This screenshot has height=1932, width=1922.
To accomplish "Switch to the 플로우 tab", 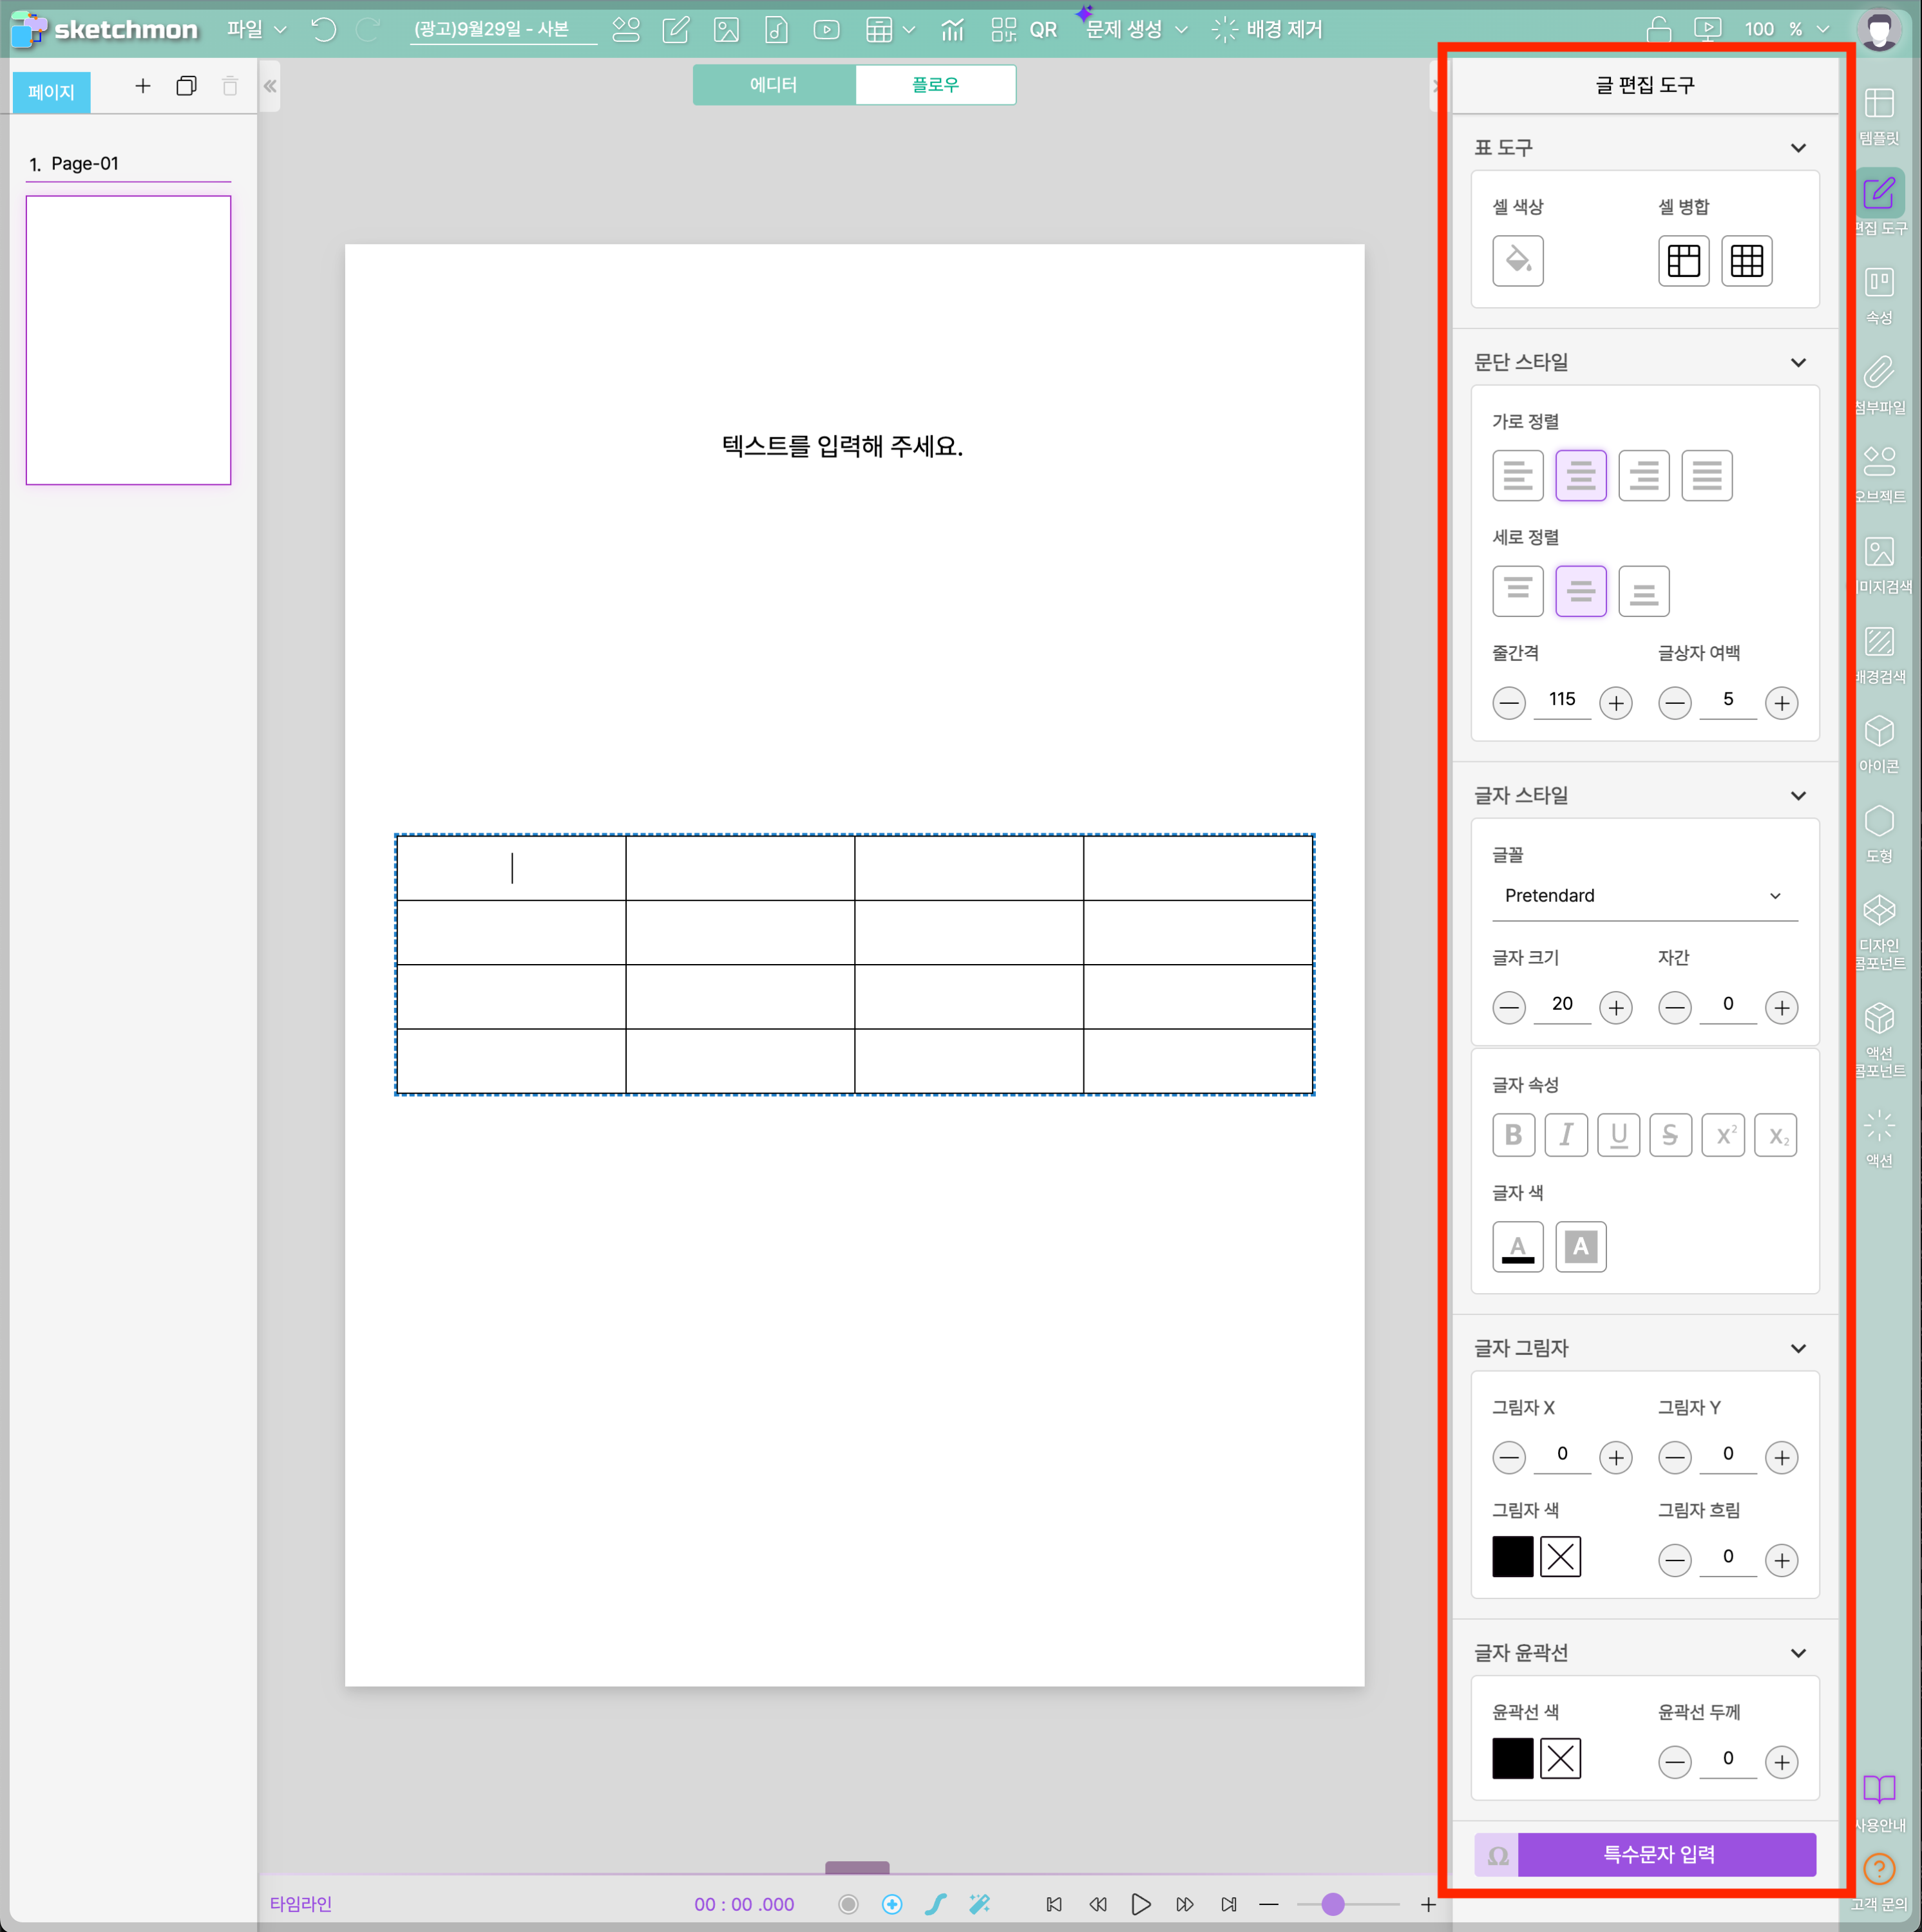I will click(935, 85).
